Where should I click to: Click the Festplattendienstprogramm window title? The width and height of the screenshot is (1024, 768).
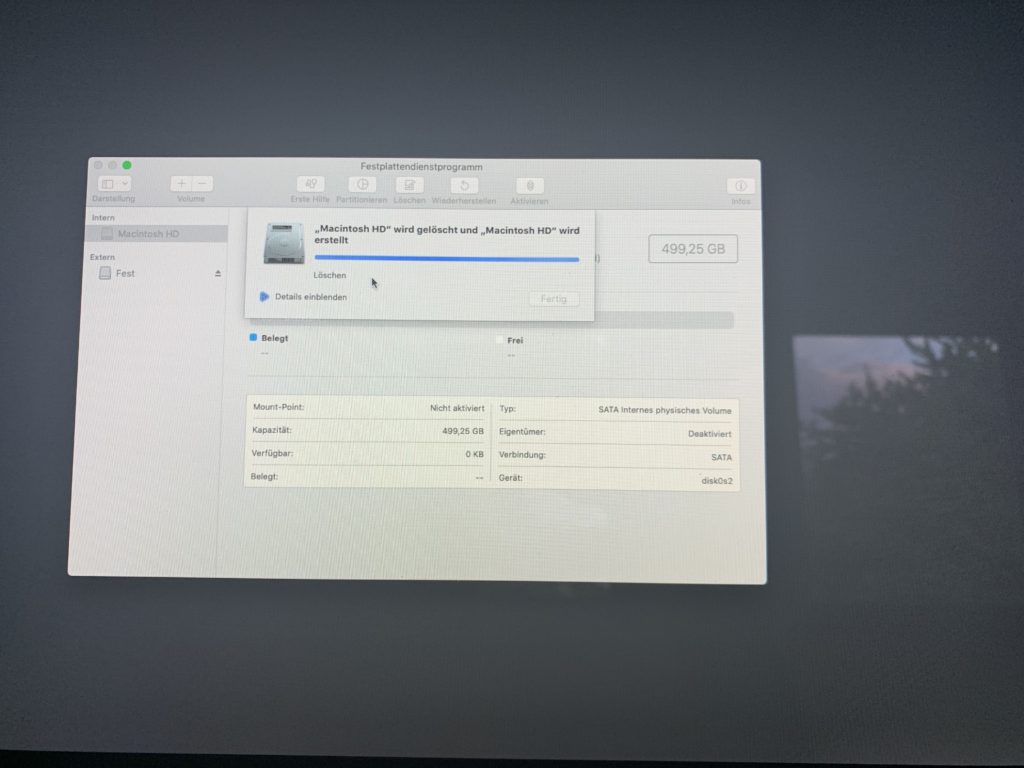tap(421, 167)
